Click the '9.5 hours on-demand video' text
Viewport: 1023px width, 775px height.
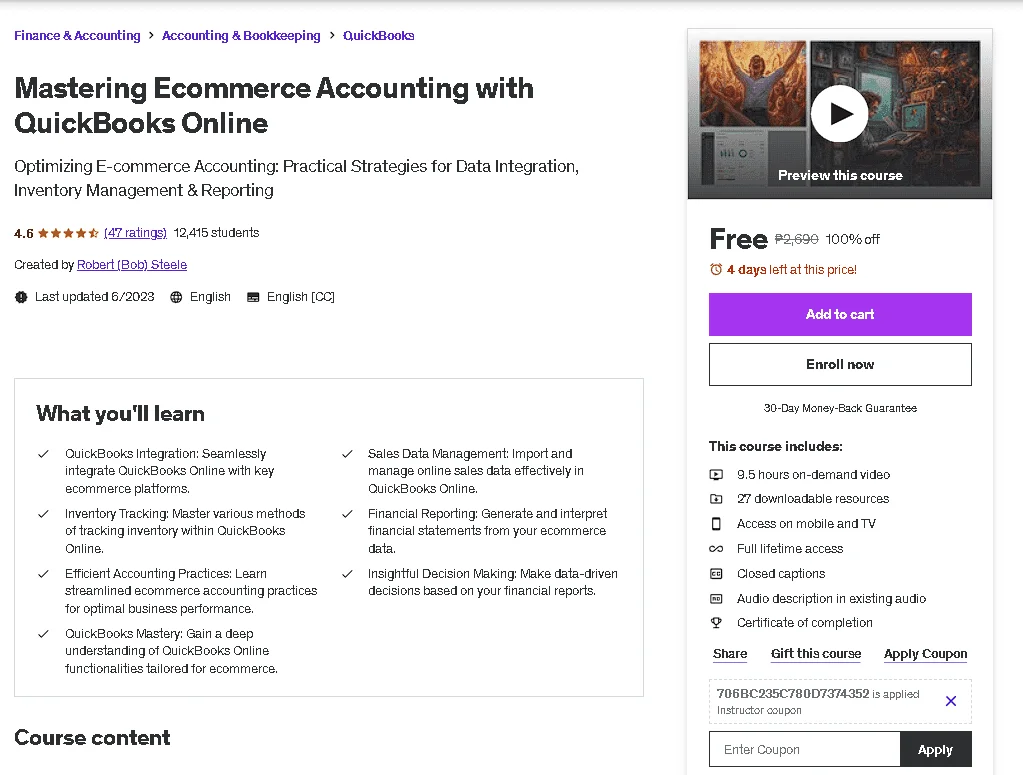point(813,475)
